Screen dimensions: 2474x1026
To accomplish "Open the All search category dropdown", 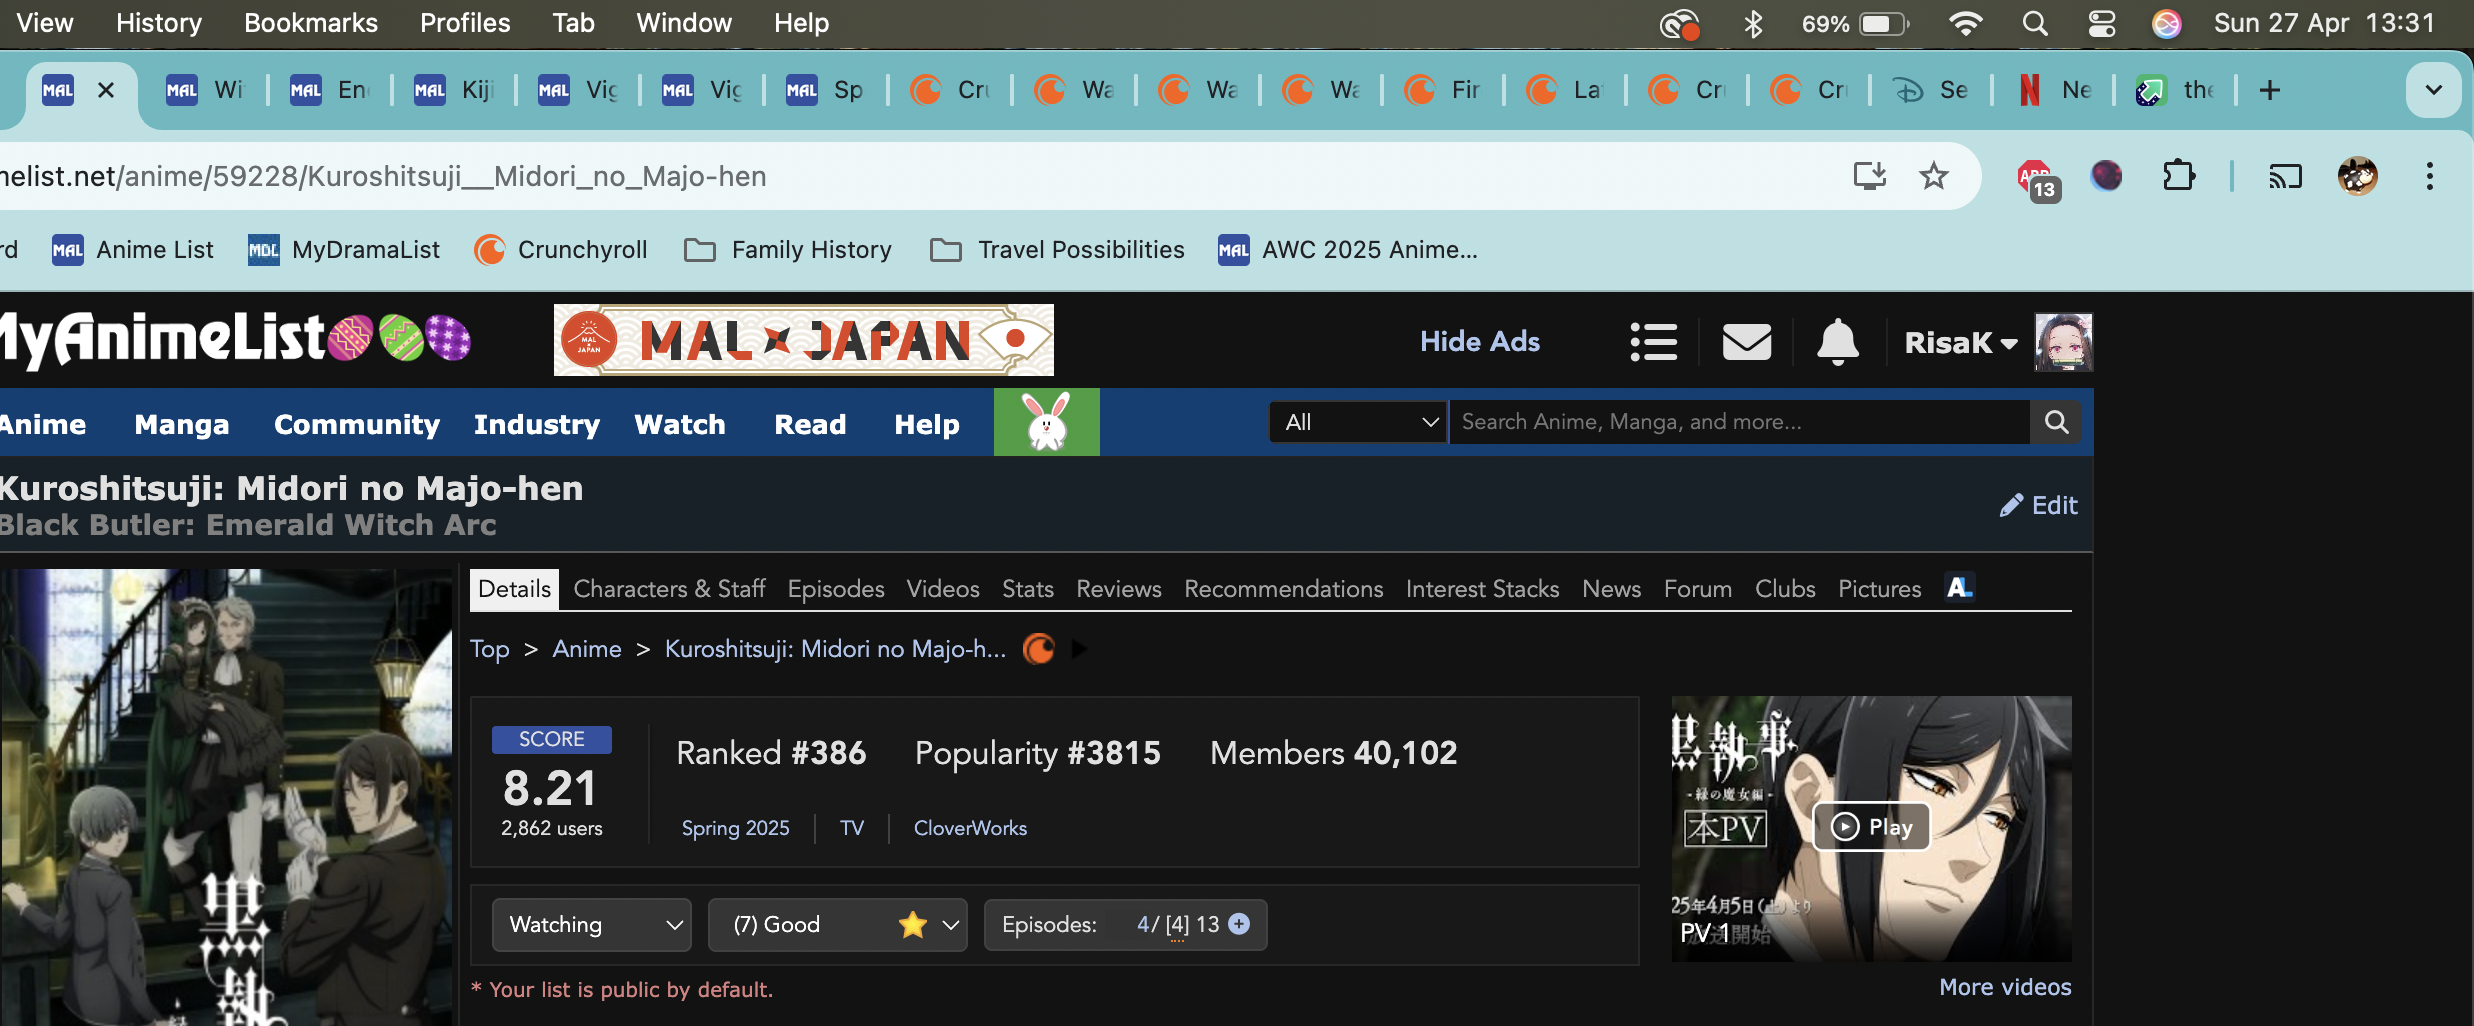I will 1358,422.
